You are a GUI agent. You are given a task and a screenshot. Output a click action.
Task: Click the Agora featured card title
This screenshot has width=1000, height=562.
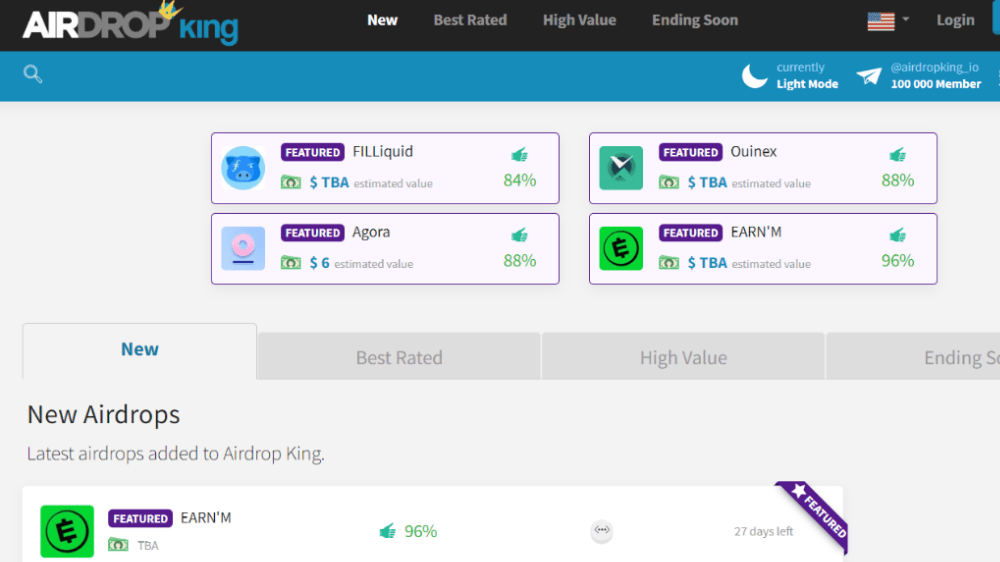(x=371, y=232)
